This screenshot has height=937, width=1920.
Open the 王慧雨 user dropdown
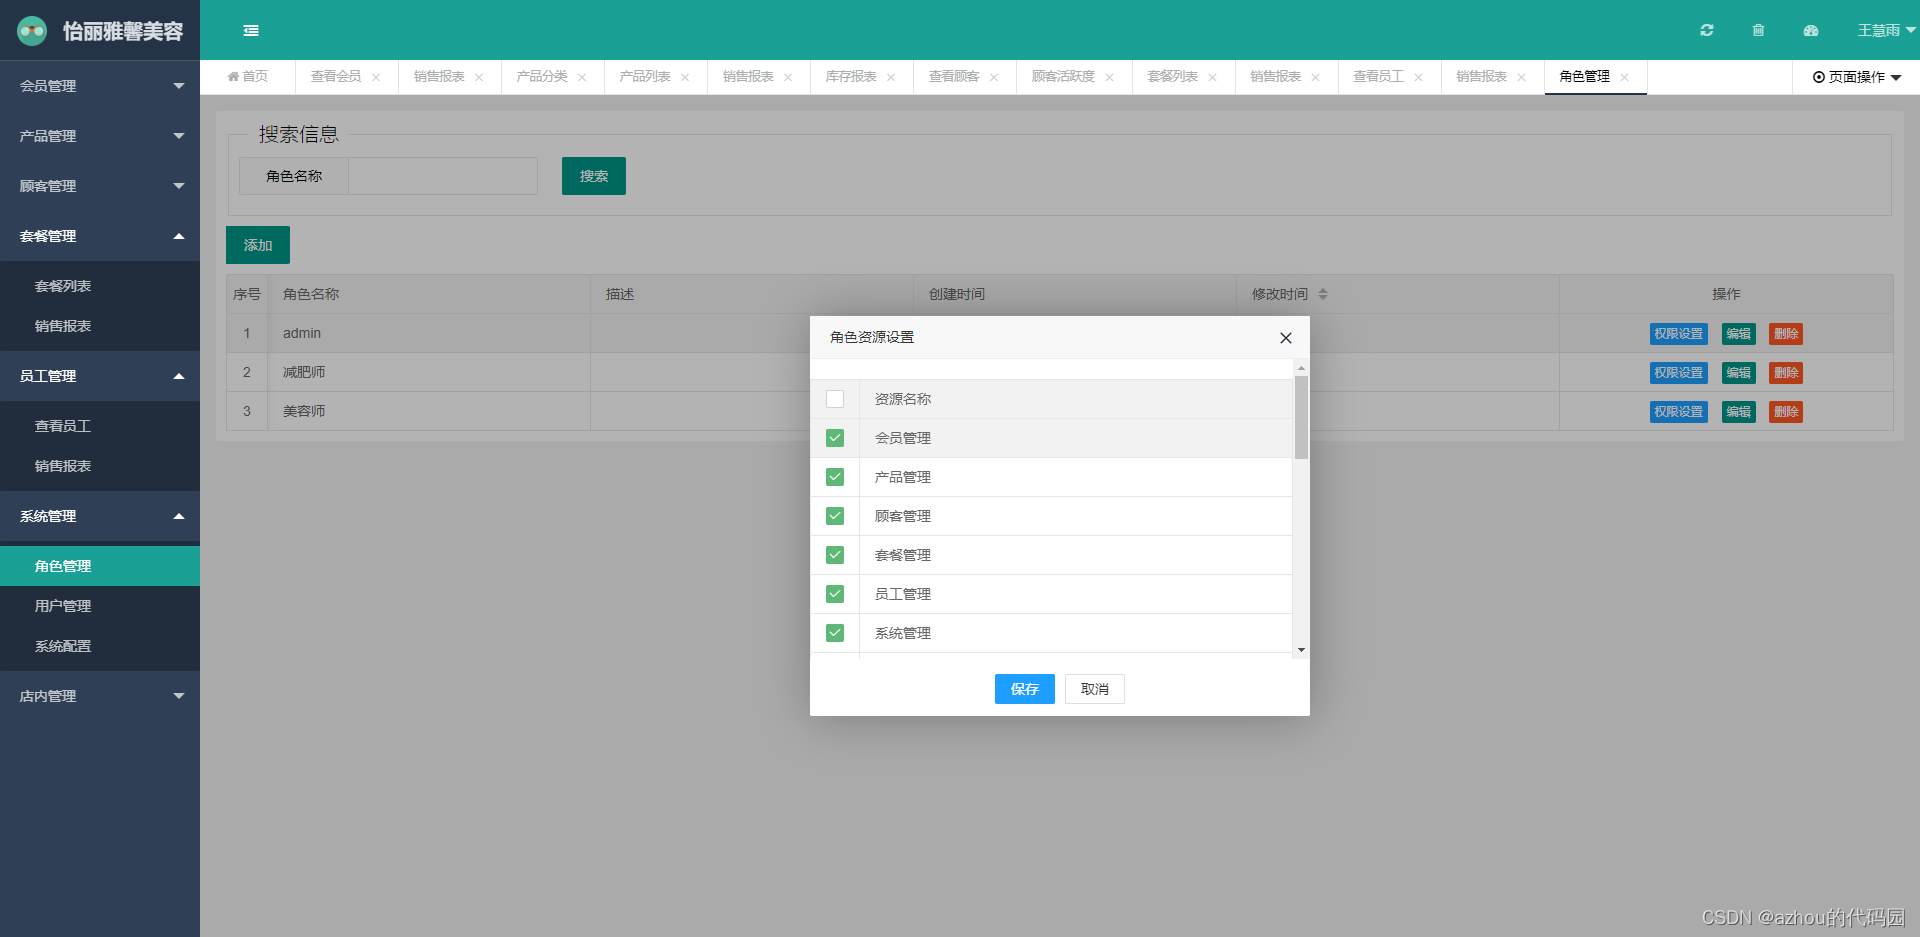1885,31
